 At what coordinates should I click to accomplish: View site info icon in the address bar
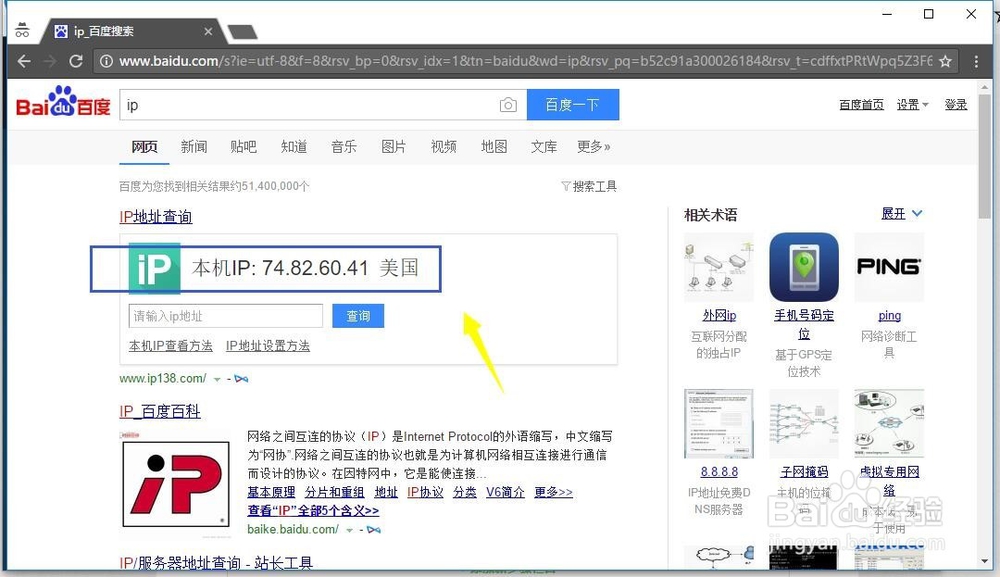pyautogui.click(x=107, y=61)
